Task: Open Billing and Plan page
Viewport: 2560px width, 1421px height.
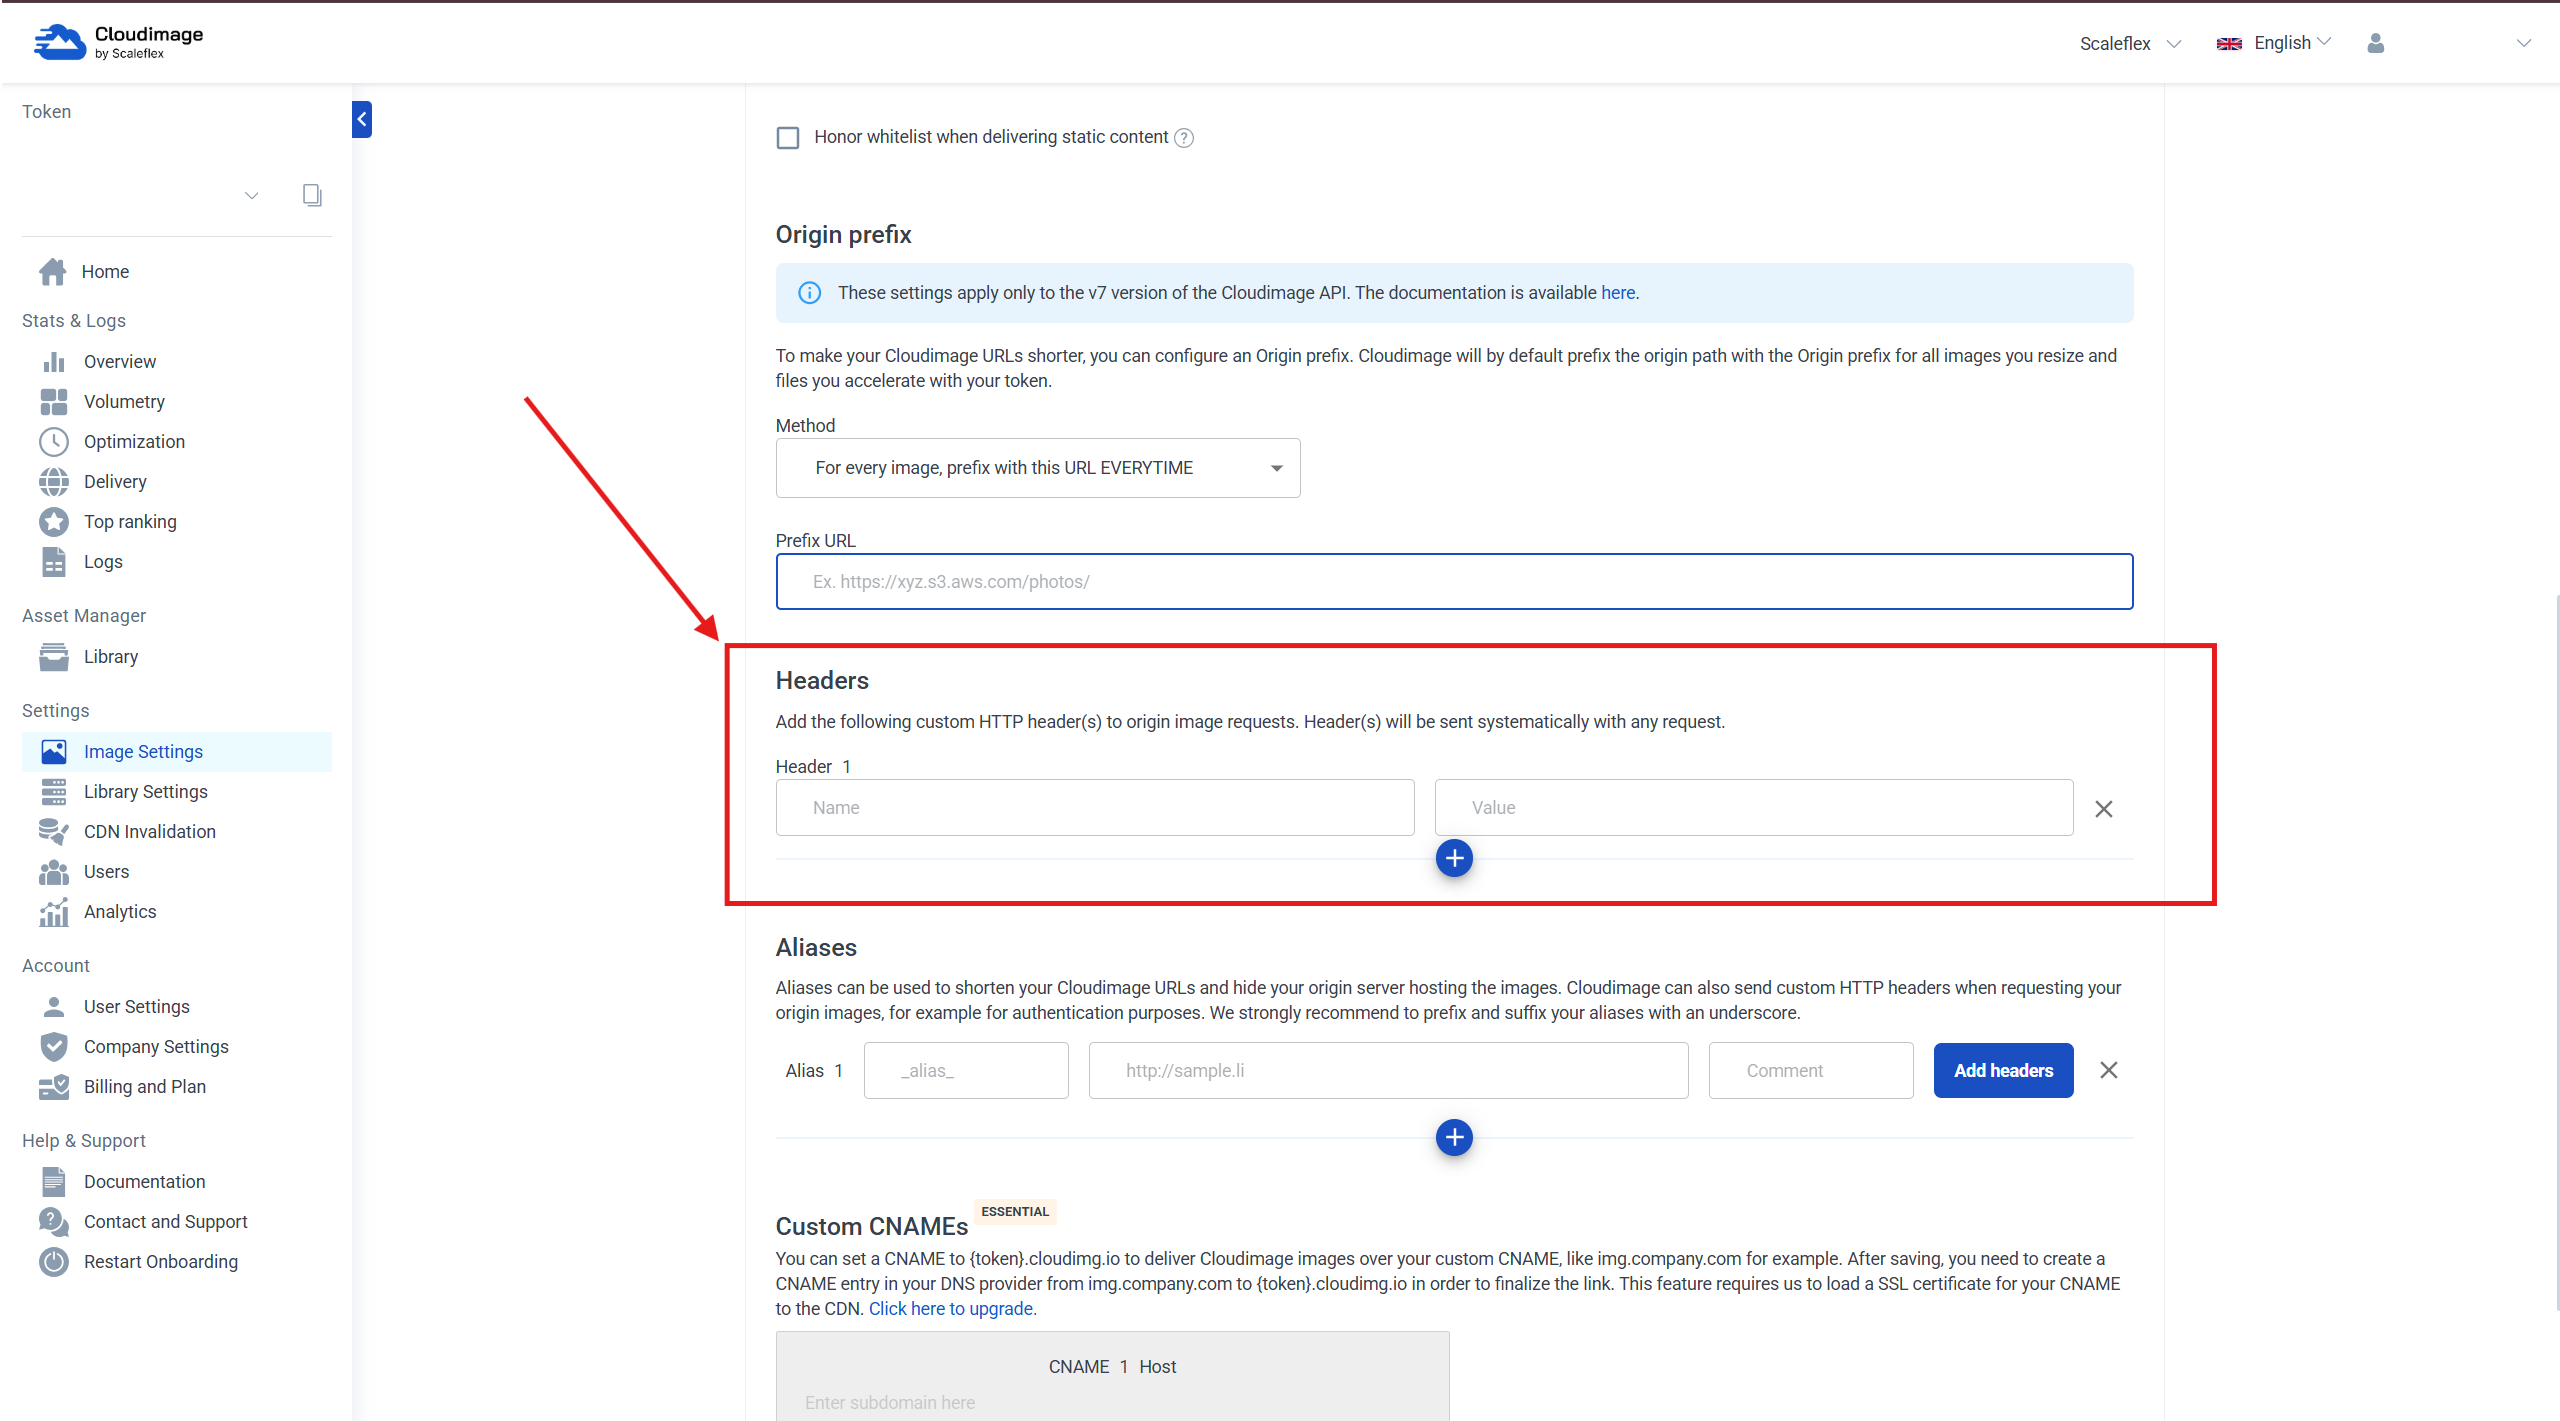Action: (x=144, y=1086)
